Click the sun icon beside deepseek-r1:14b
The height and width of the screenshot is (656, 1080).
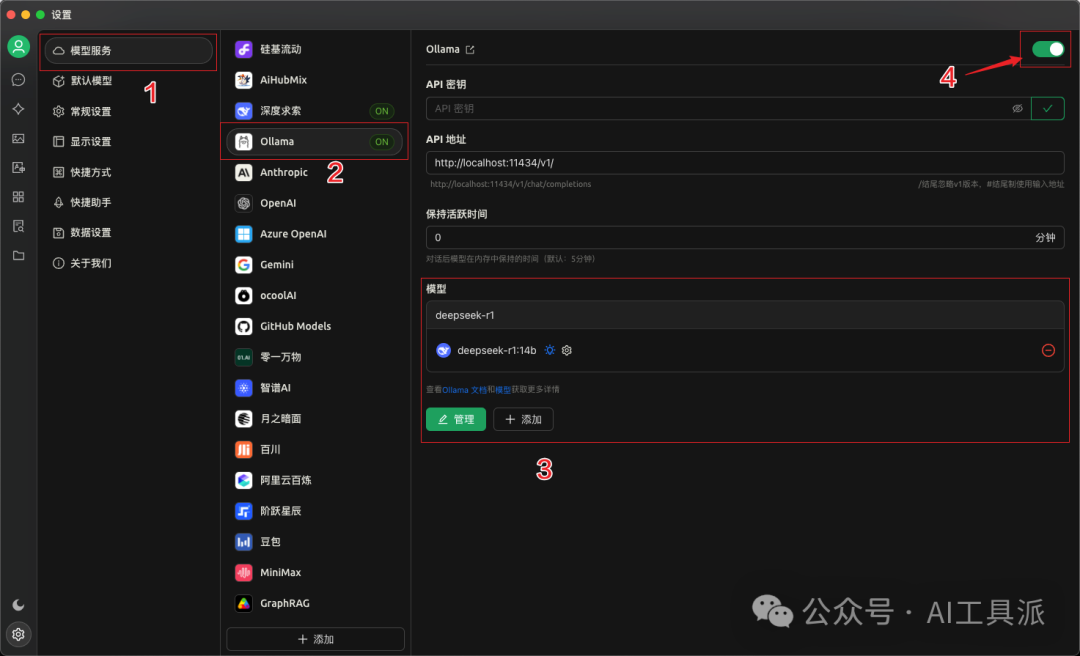click(550, 350)
